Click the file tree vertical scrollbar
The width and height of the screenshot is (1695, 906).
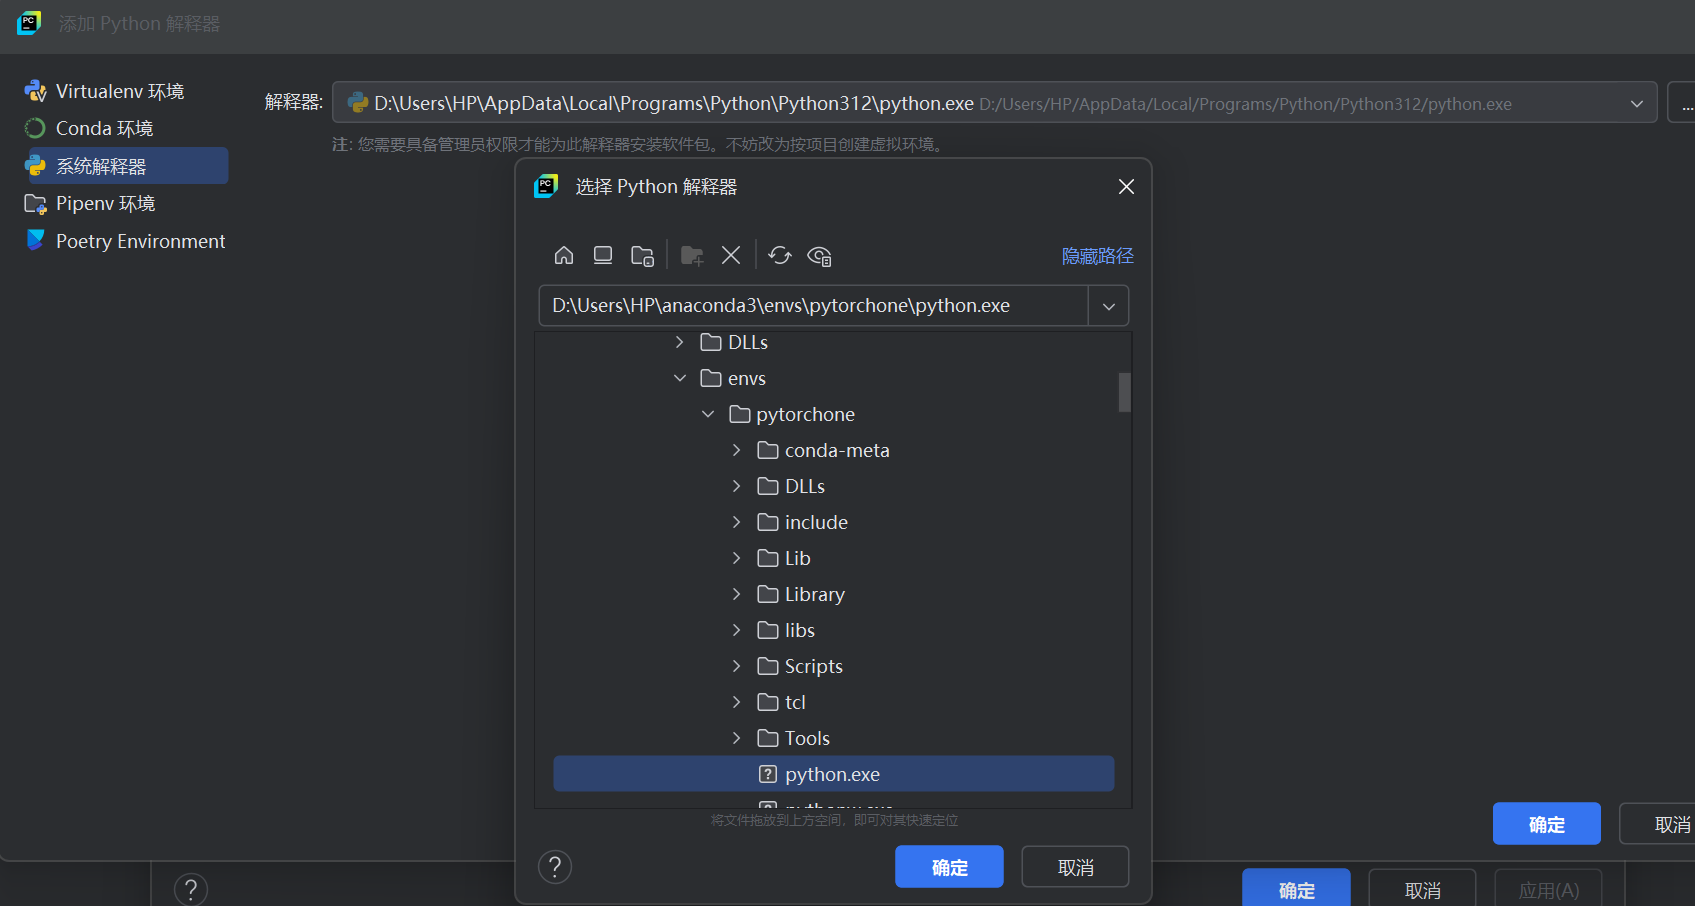point(1124,392)
